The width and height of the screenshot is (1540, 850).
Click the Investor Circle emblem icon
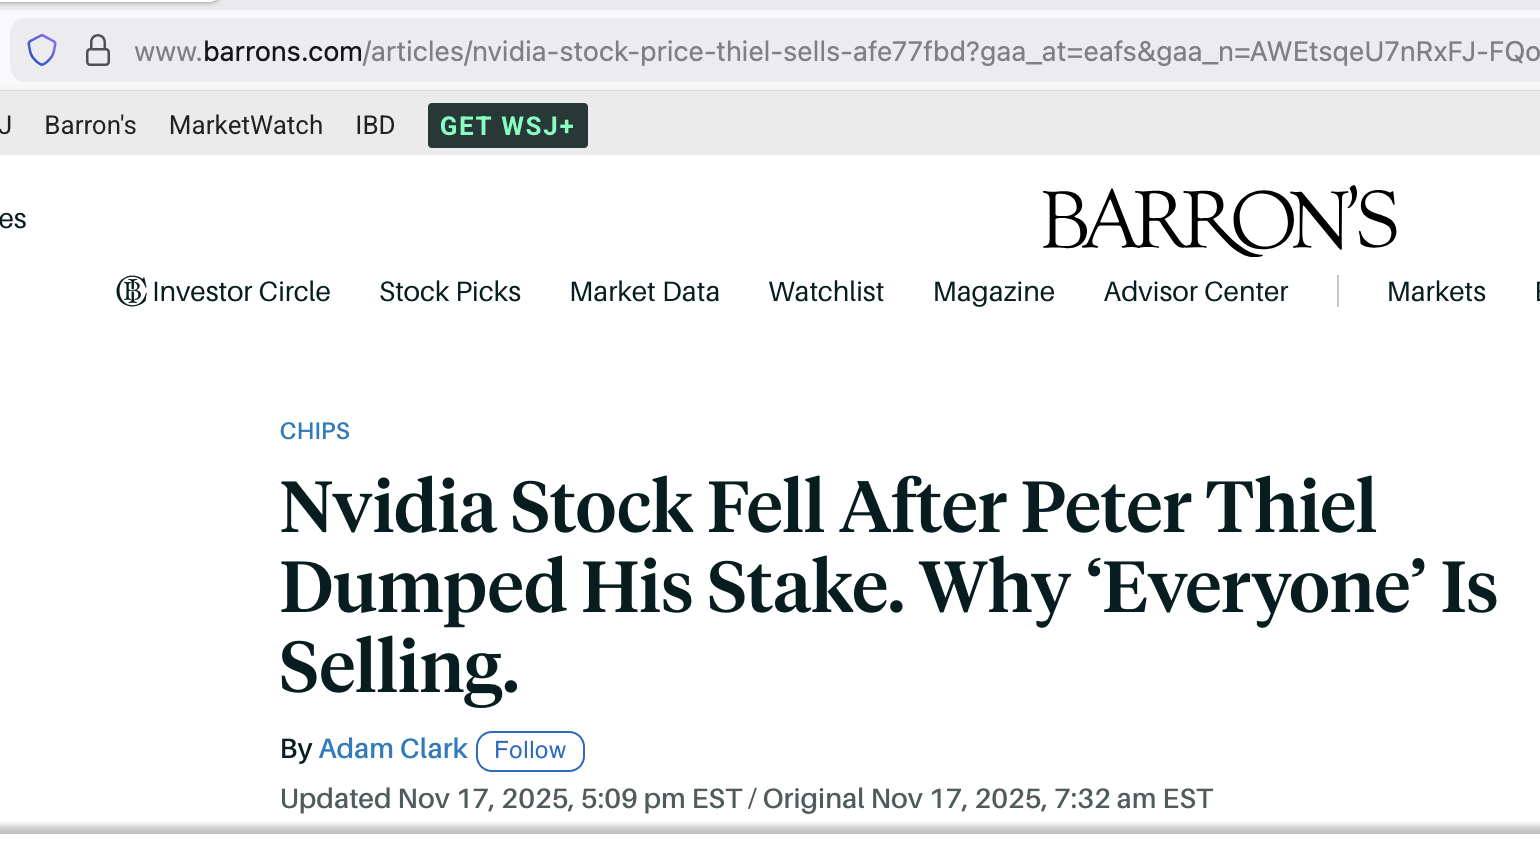pyautogui.click(x=131, y=291)
